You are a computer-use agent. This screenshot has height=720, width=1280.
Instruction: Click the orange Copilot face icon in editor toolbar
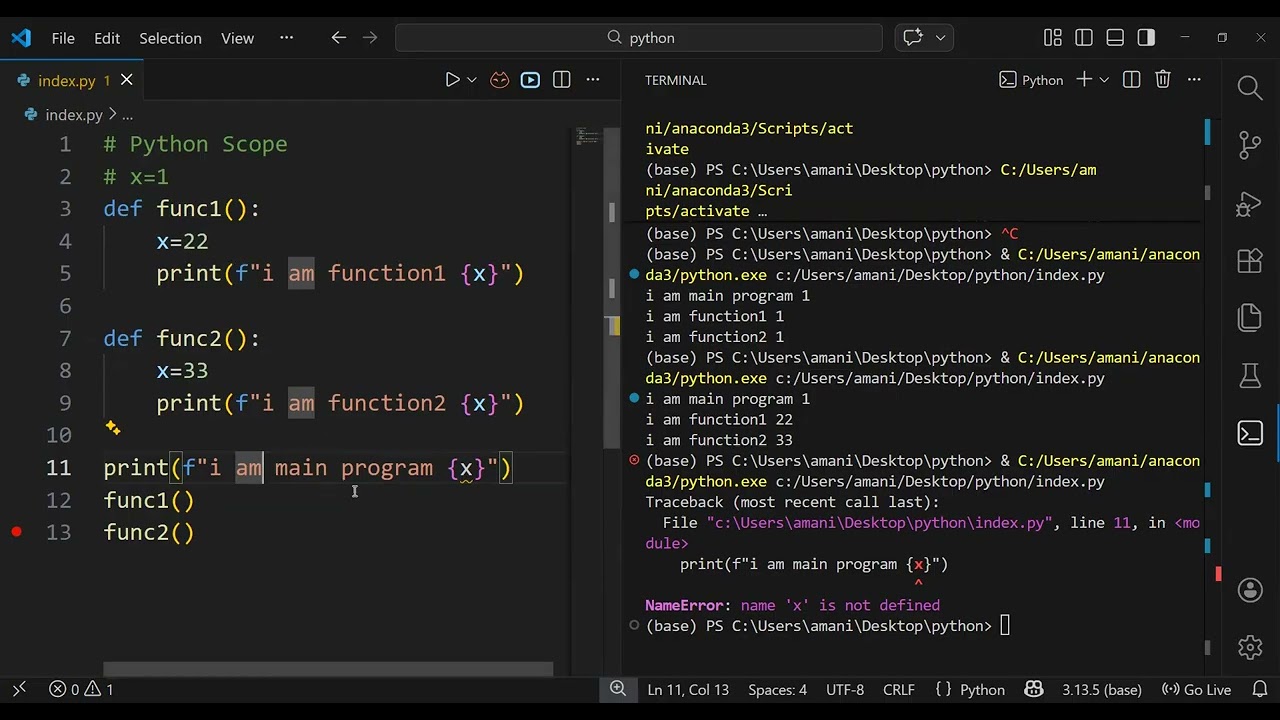click(499, 80)
